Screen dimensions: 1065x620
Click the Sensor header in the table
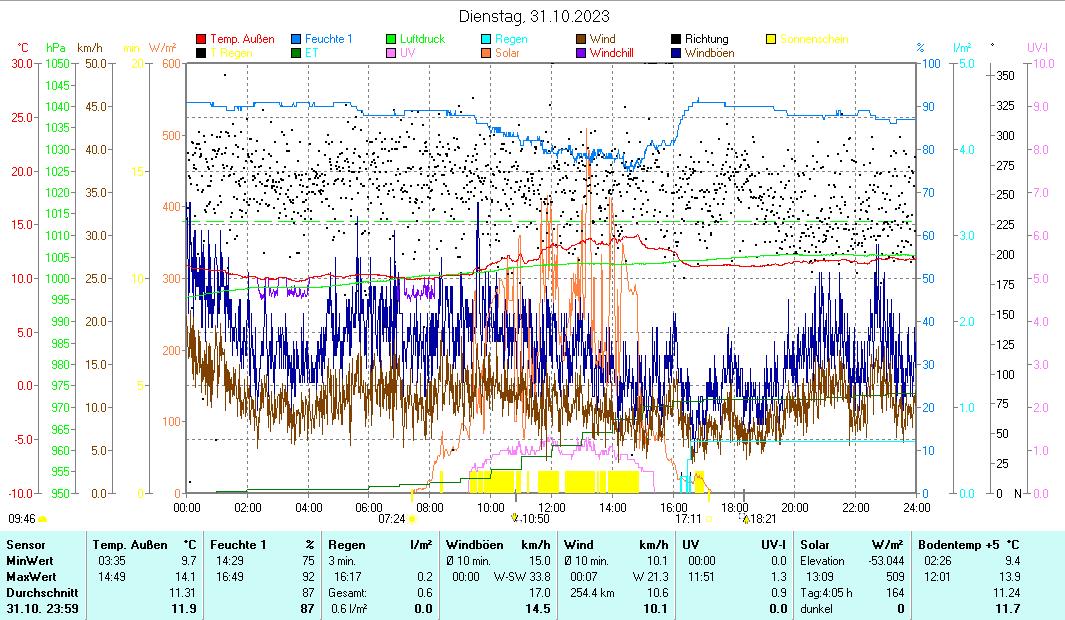pos(26,545)
